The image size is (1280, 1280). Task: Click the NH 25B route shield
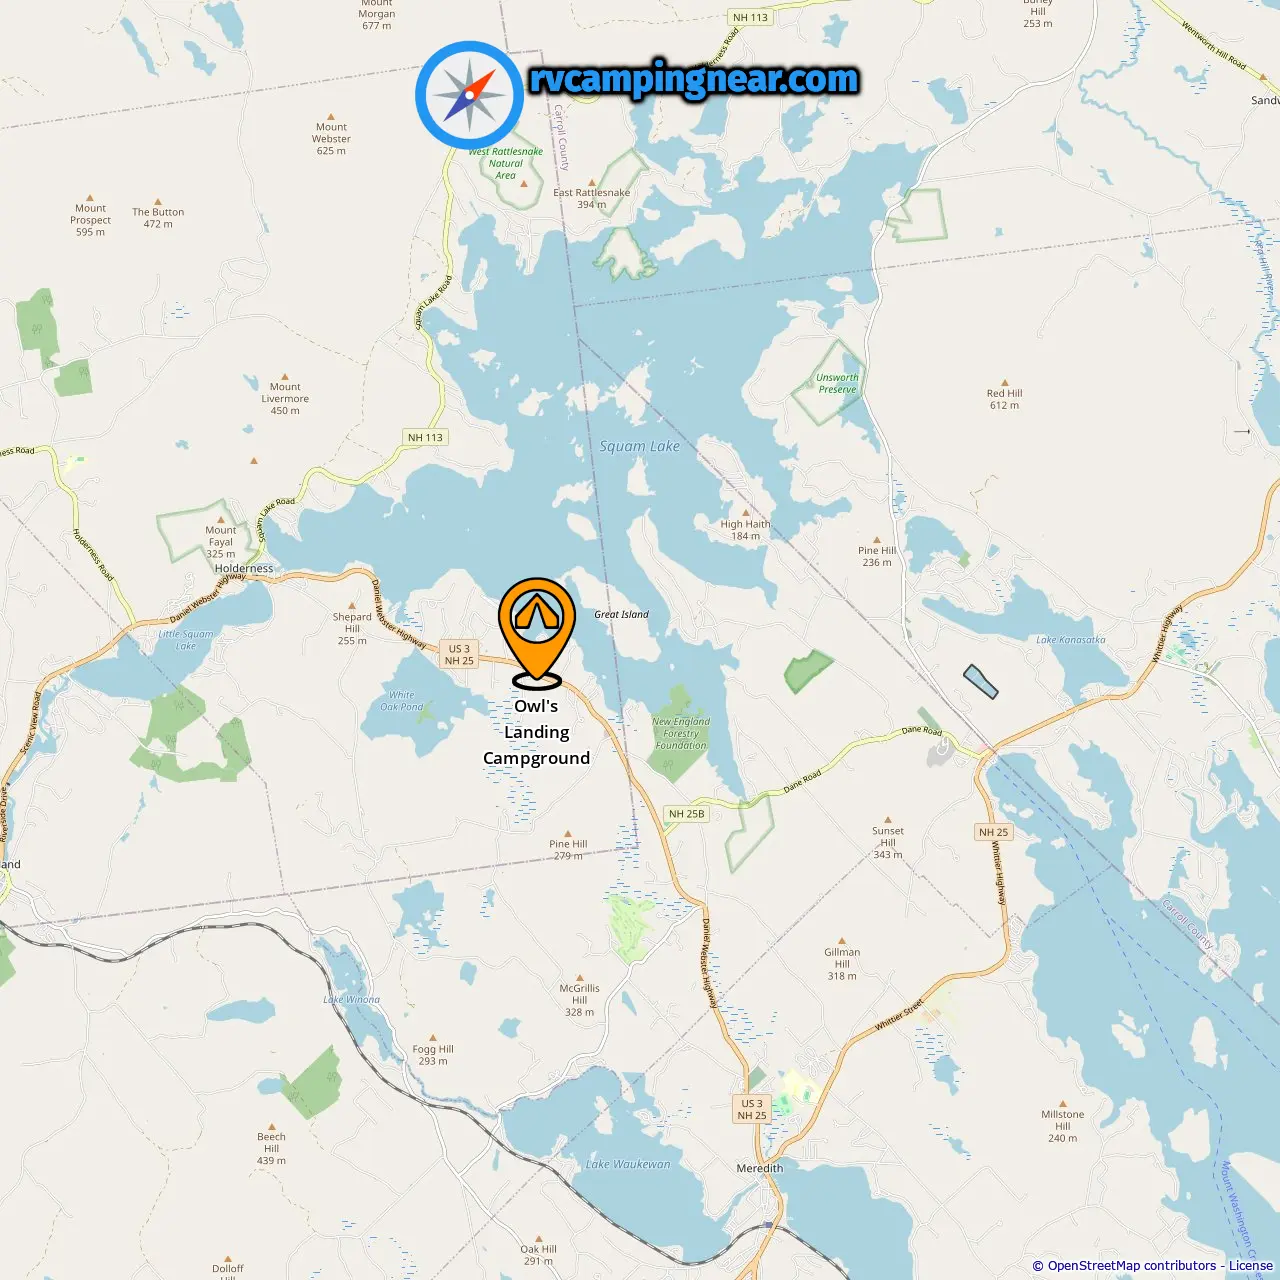point(686,814)
